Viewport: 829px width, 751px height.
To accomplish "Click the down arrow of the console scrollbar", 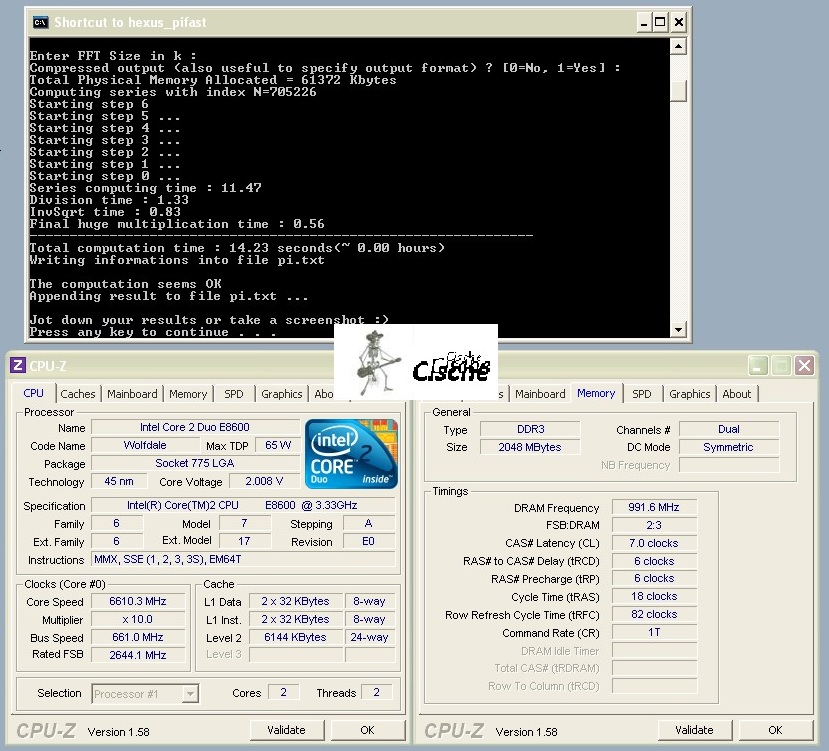I will (x=678, y=329).
